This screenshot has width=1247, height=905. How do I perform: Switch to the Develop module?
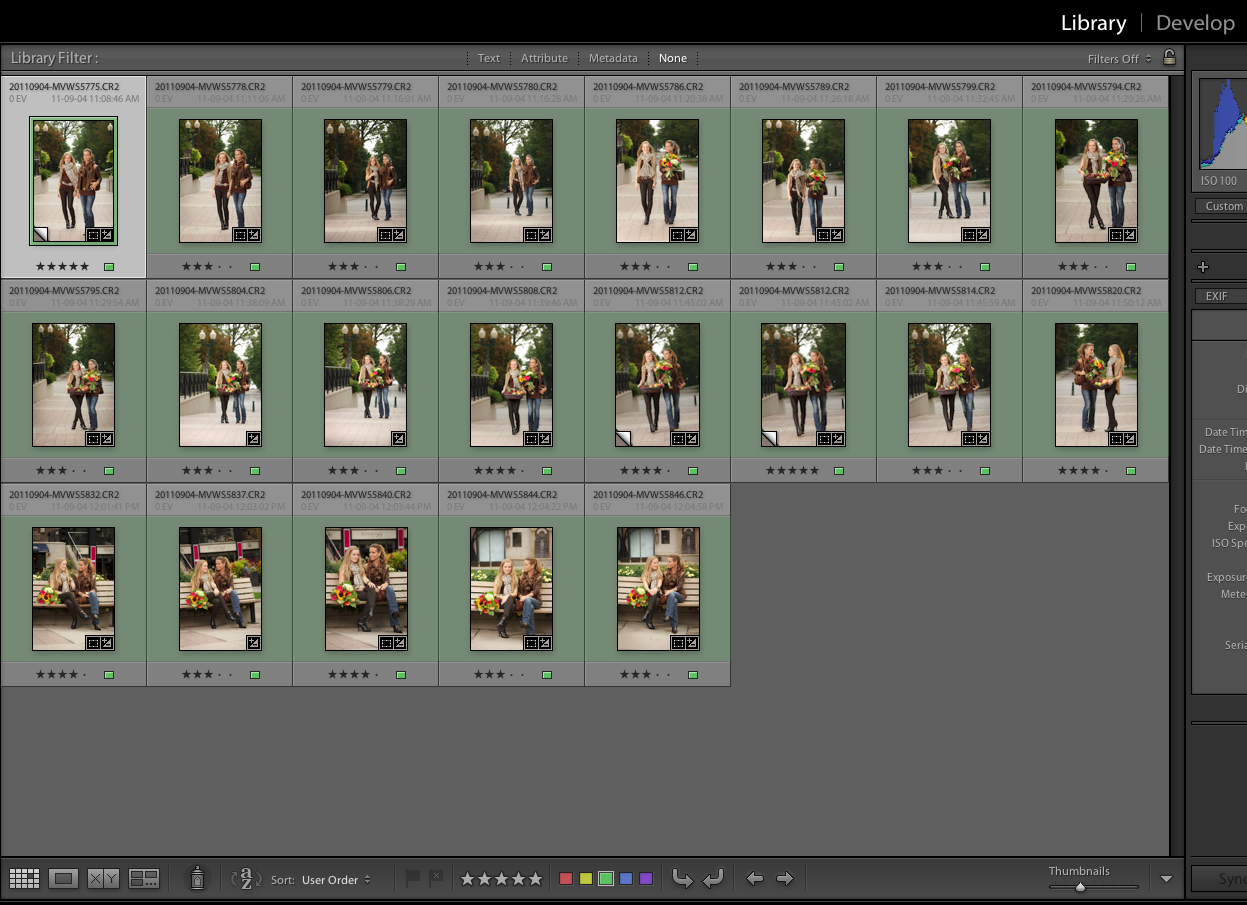coord(1194,23)
